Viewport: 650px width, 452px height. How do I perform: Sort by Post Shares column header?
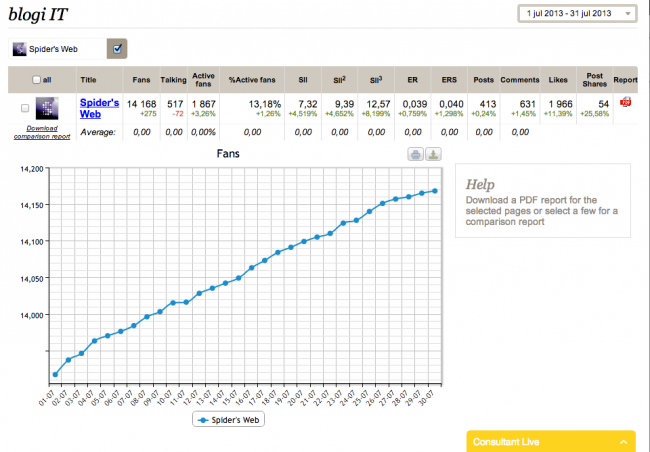(594, 80)
